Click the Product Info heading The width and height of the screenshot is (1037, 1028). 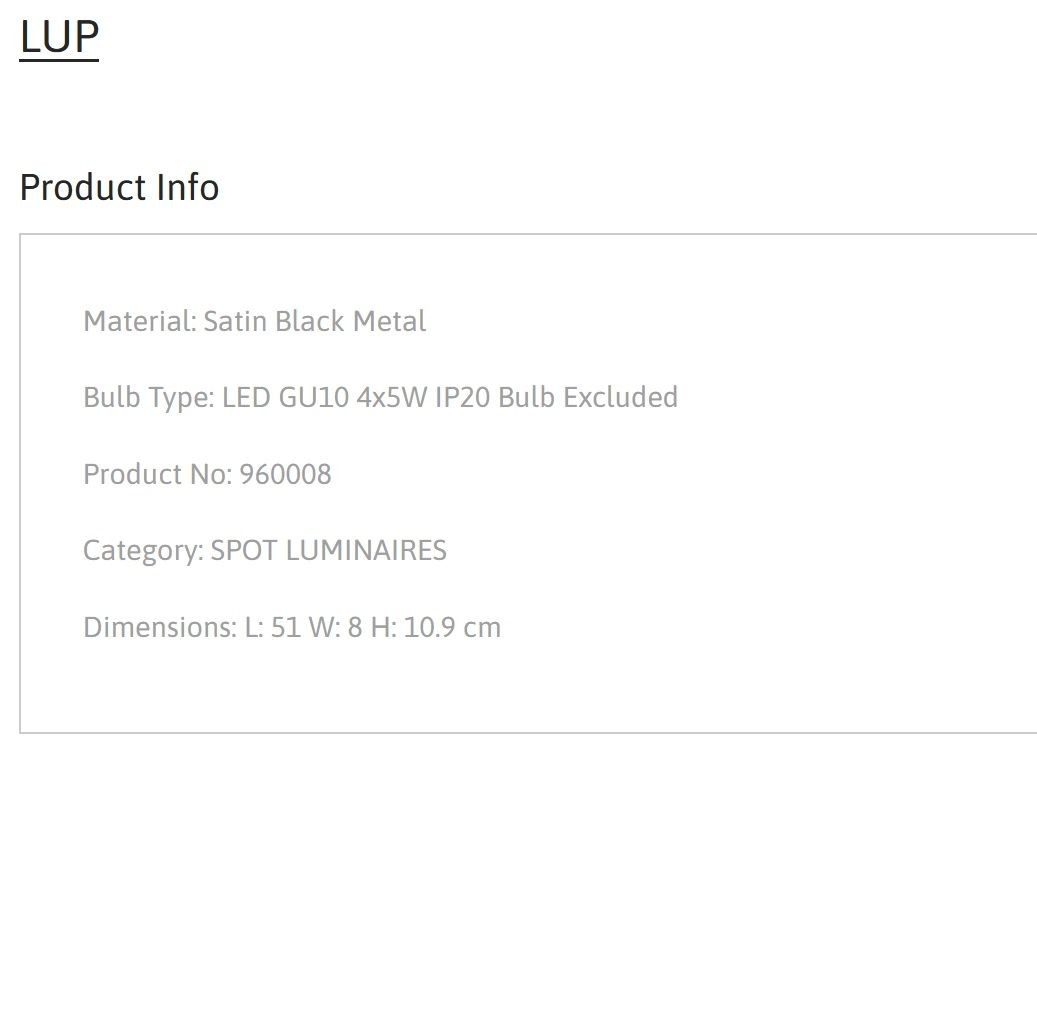[x=119, y=187]
